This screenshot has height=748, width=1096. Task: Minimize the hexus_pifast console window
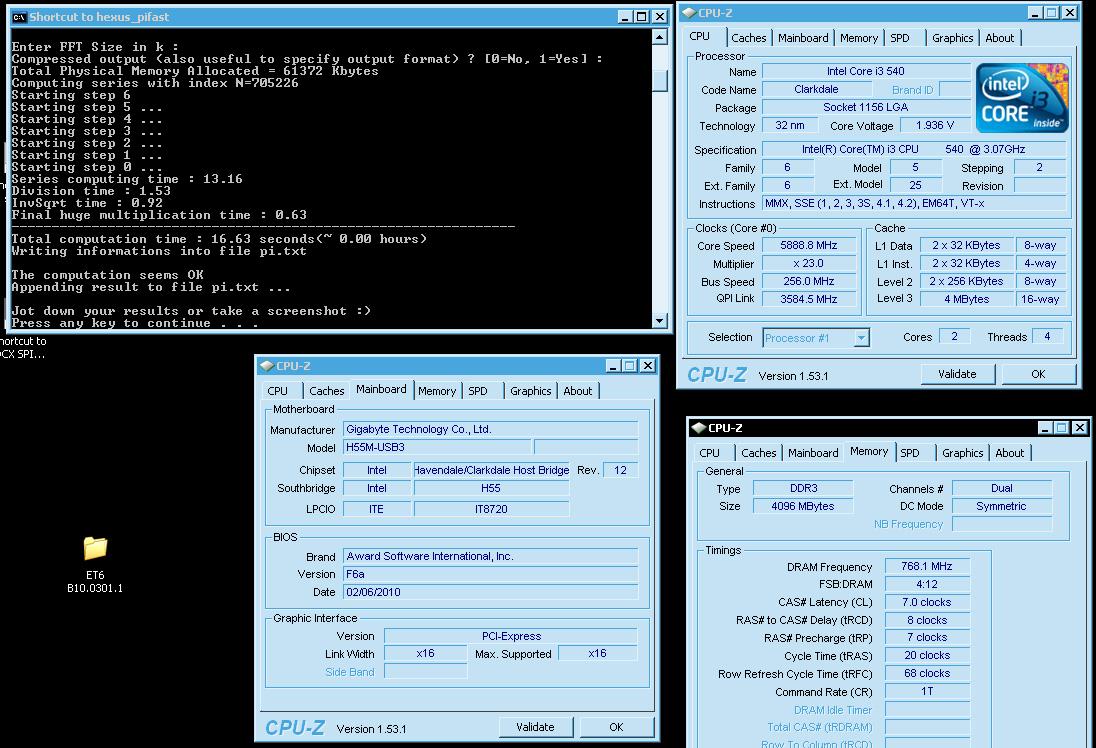click(625, 17)
